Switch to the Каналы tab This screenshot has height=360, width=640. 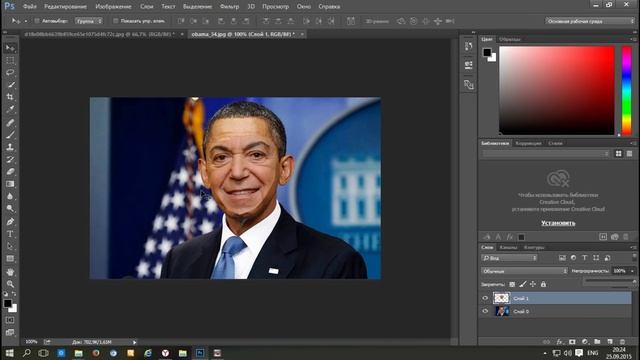pyautogui.click(x=508, y=247)
